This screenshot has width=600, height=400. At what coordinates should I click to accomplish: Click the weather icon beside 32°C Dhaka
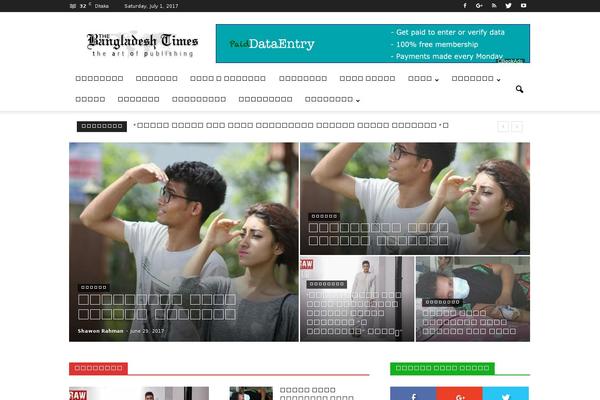pyautogui.click(x=73, y=6)
